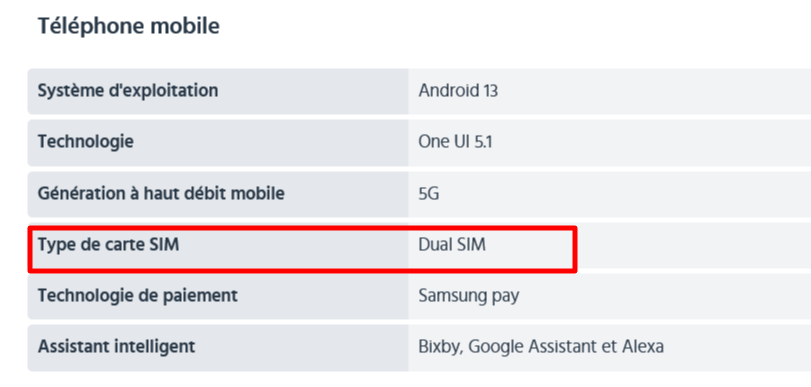The image size is (811, 387).
Task: Select 'Génération à haut débit mobile' label
Action: tap(161, 194)
